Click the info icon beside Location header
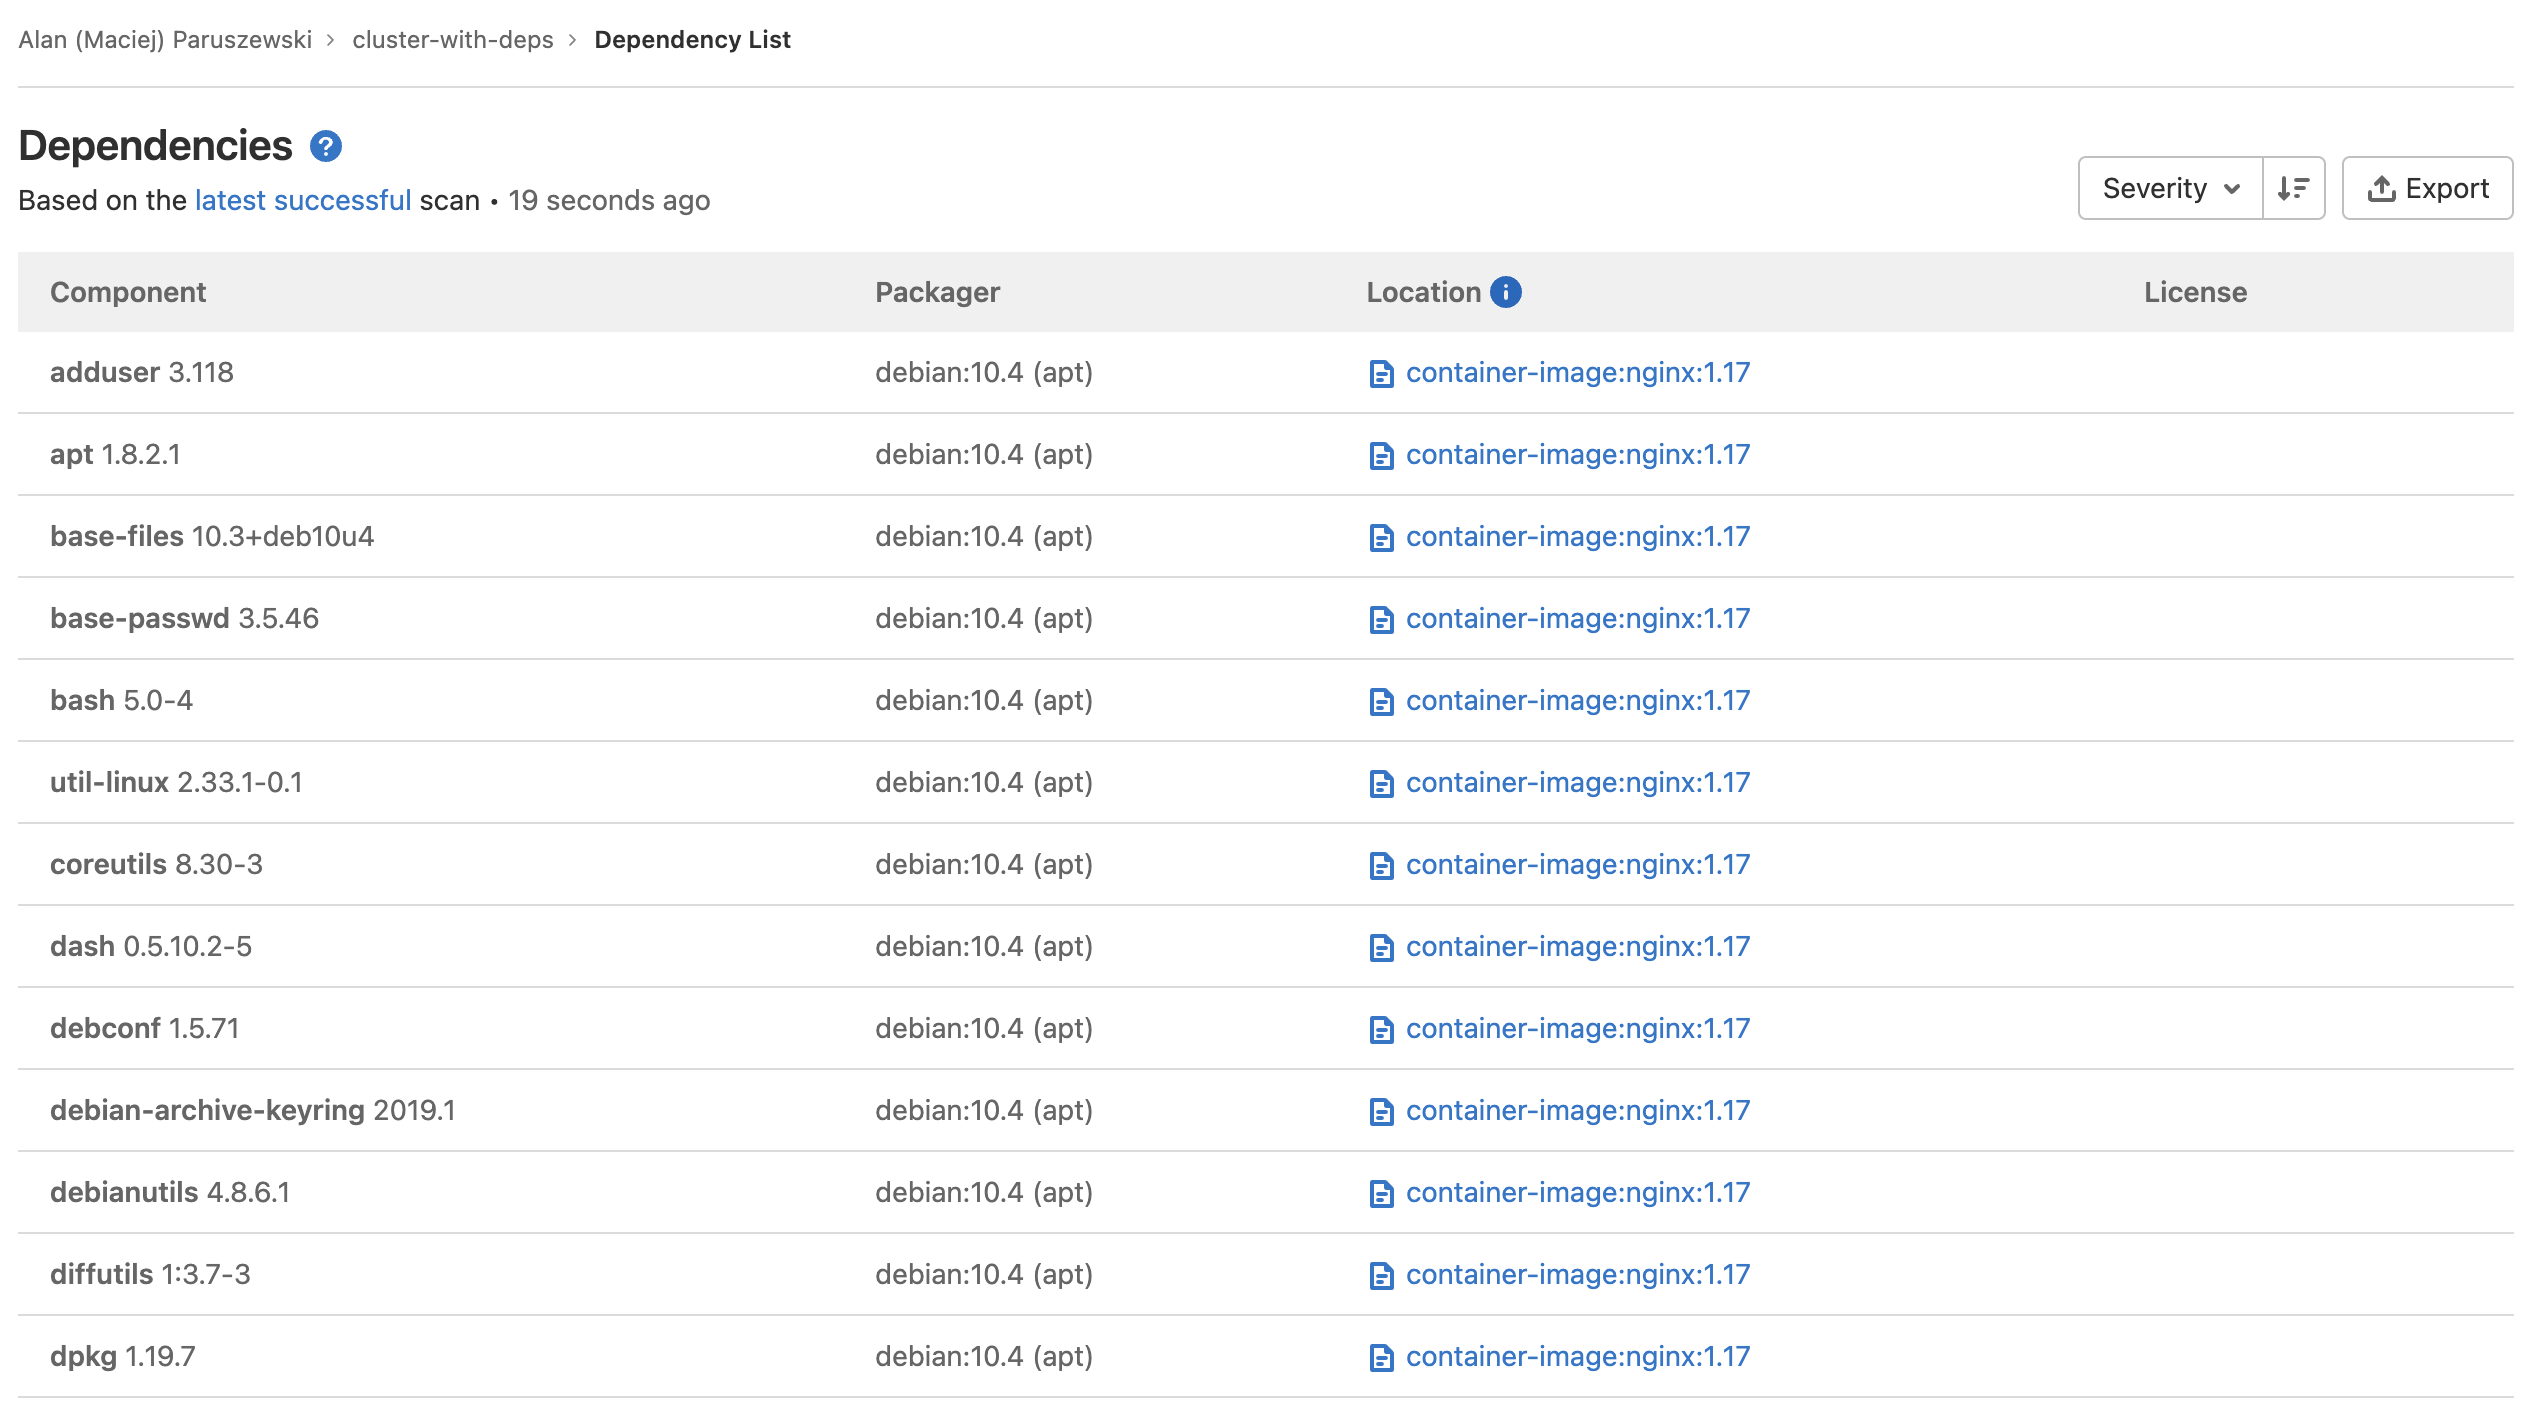 (1504, 291)
